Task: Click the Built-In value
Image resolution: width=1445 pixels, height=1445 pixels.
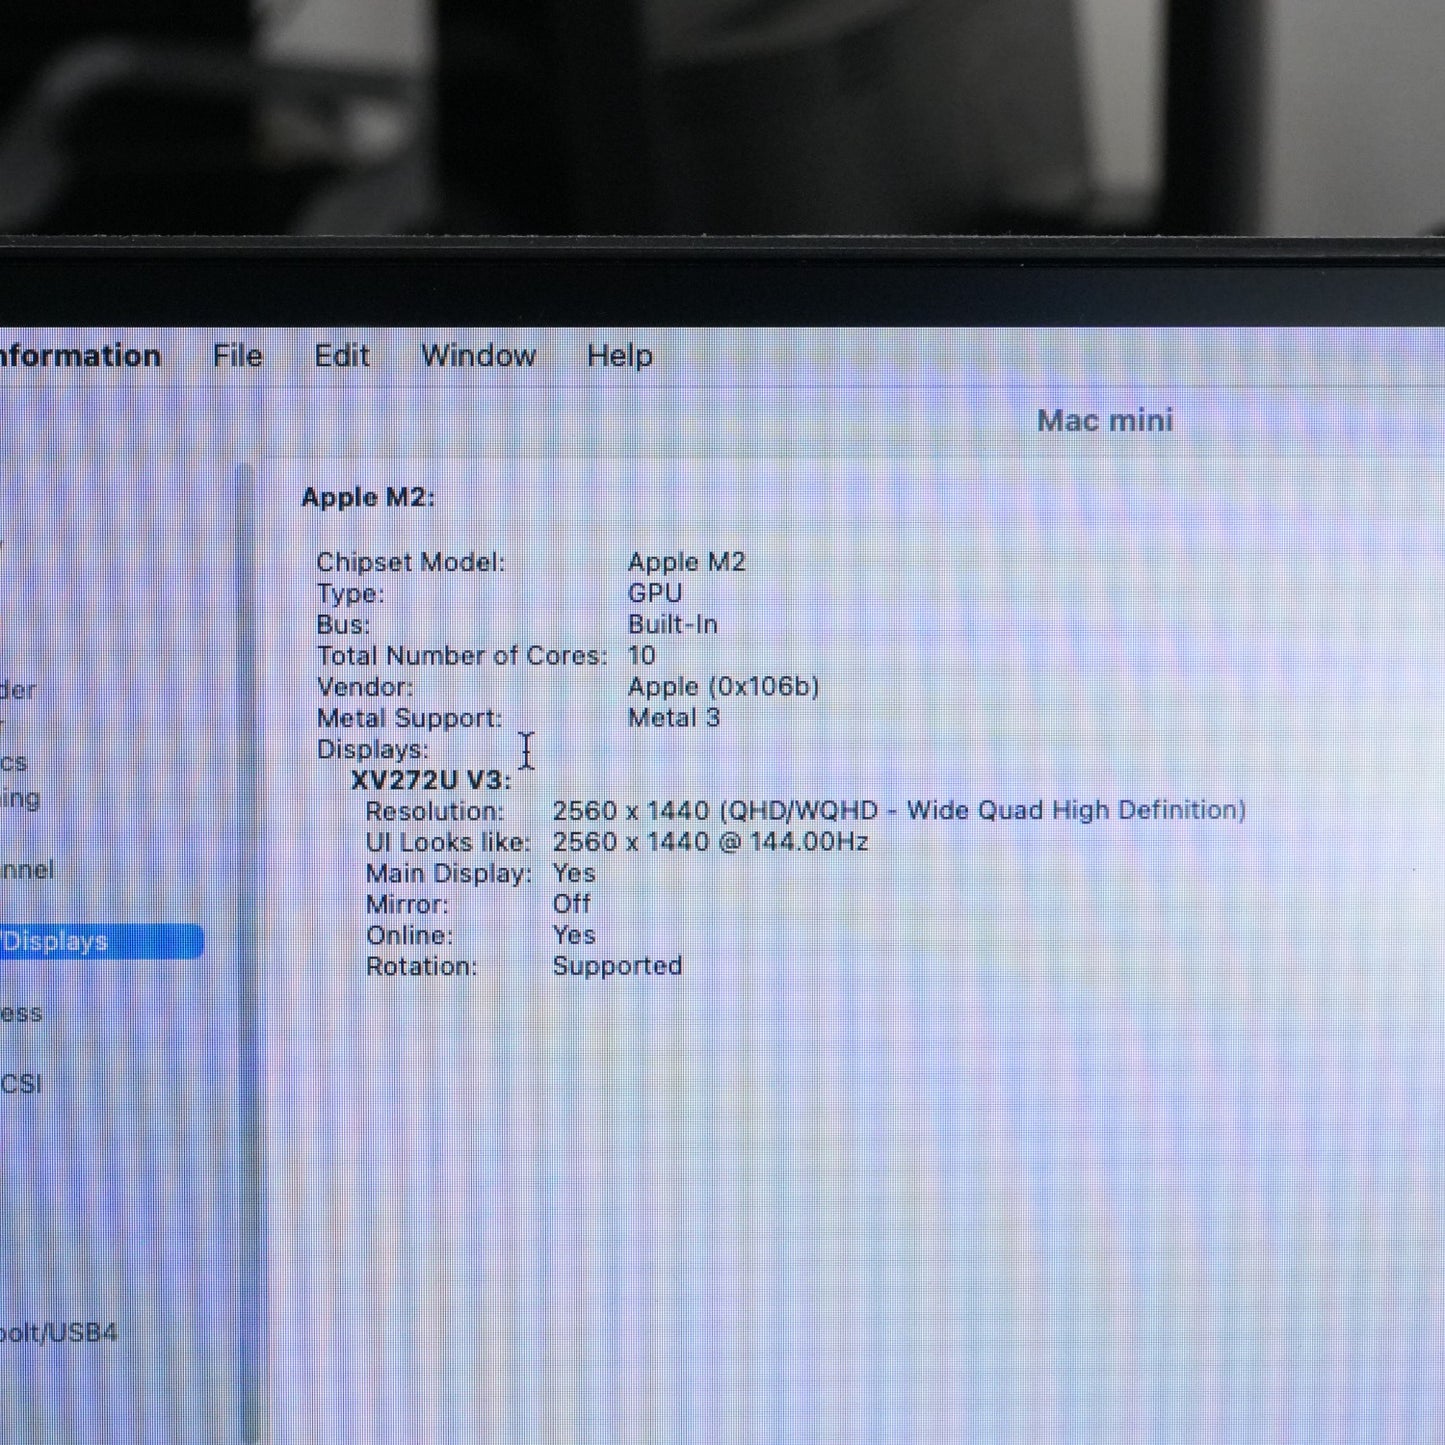Action: click(672, 625)
